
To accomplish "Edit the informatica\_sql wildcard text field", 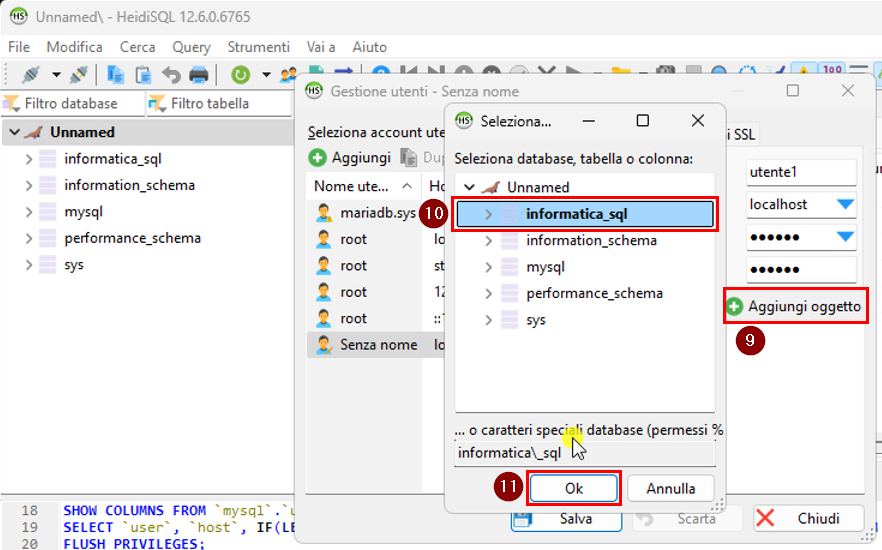I will point(585,453).
